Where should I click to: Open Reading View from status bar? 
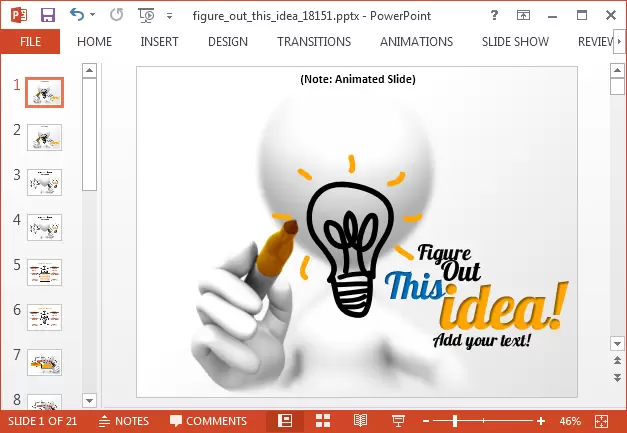[x=360, y=421]
